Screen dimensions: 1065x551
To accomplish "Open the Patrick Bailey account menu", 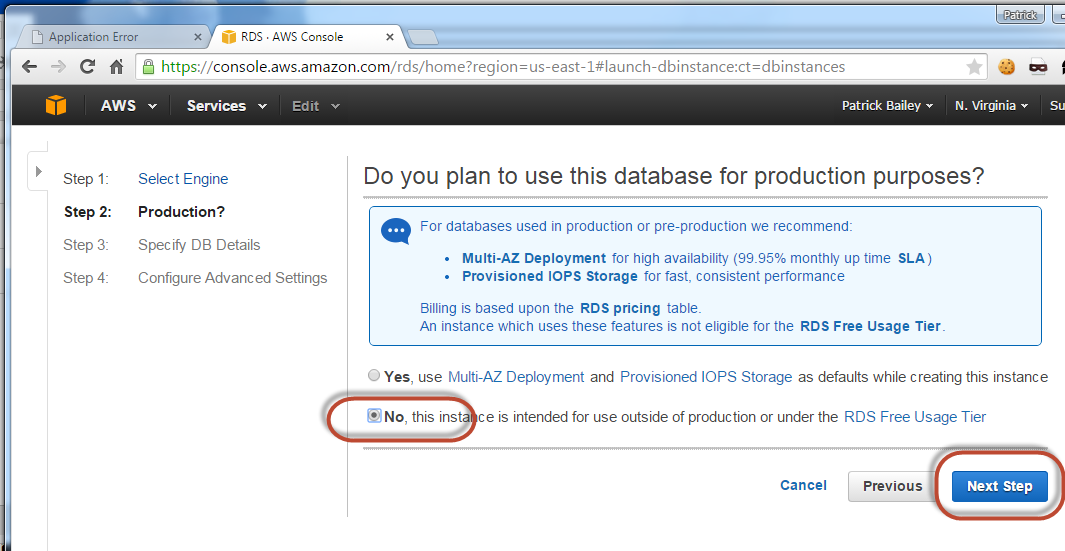I will point(887,105).
